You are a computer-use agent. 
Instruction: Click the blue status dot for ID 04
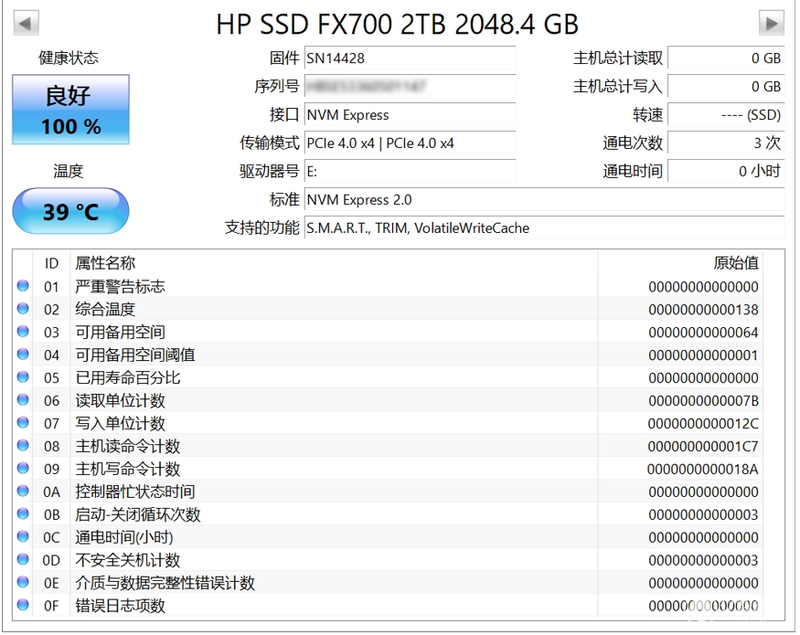23,354
